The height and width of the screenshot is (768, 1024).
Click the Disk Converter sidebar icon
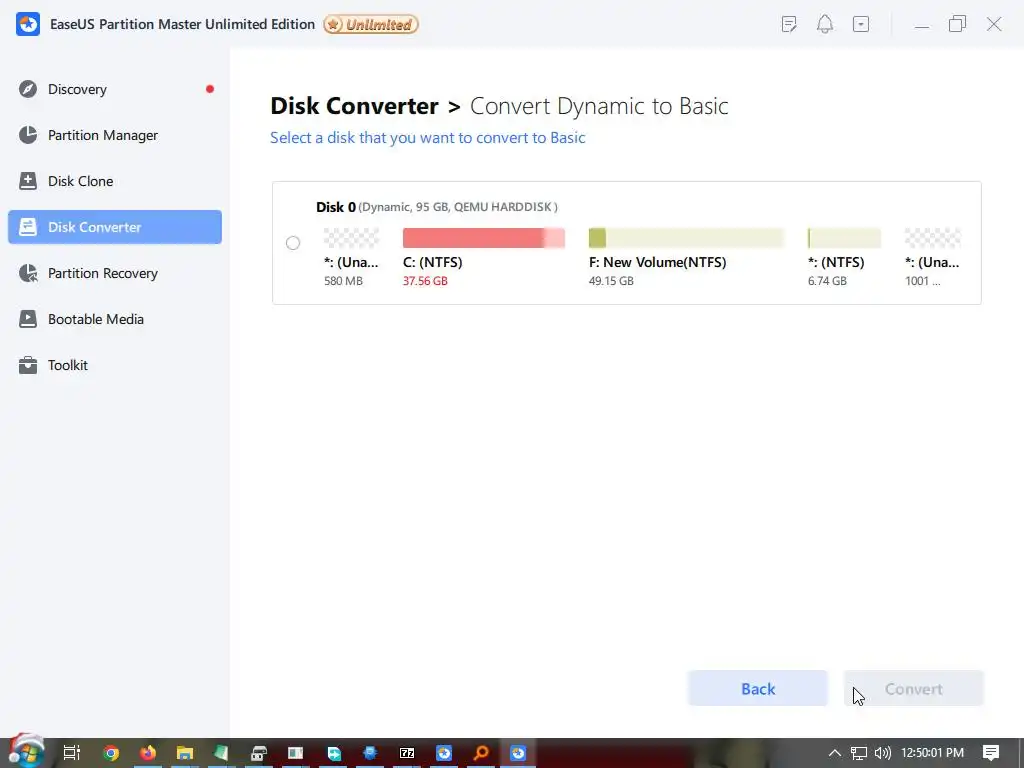28,227
